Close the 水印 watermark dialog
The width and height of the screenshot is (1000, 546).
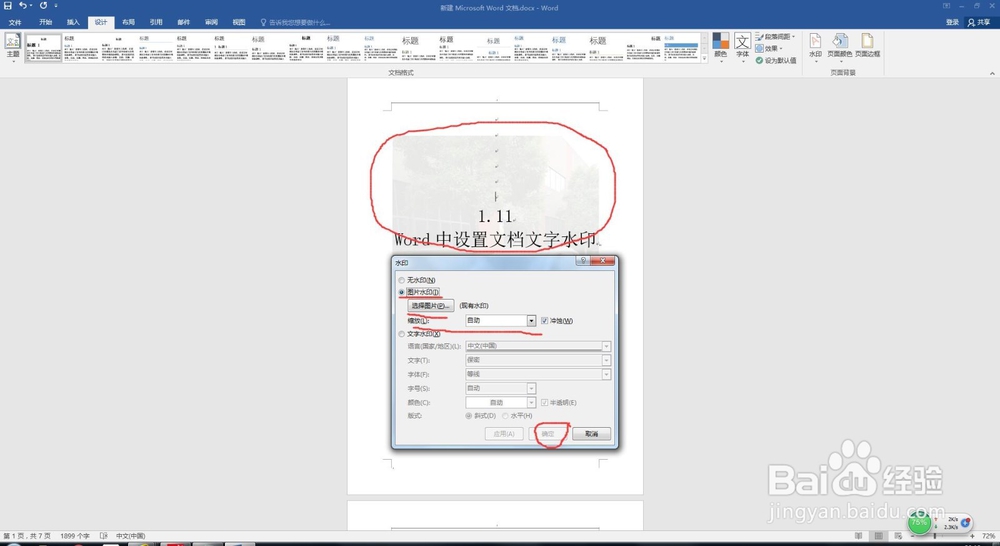pyautogui.click(x=603, y=261)
